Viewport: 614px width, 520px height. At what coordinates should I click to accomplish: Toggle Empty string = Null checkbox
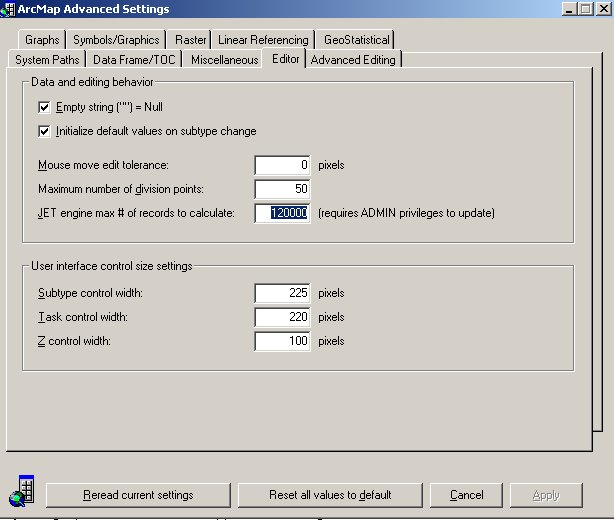point(44,107)
